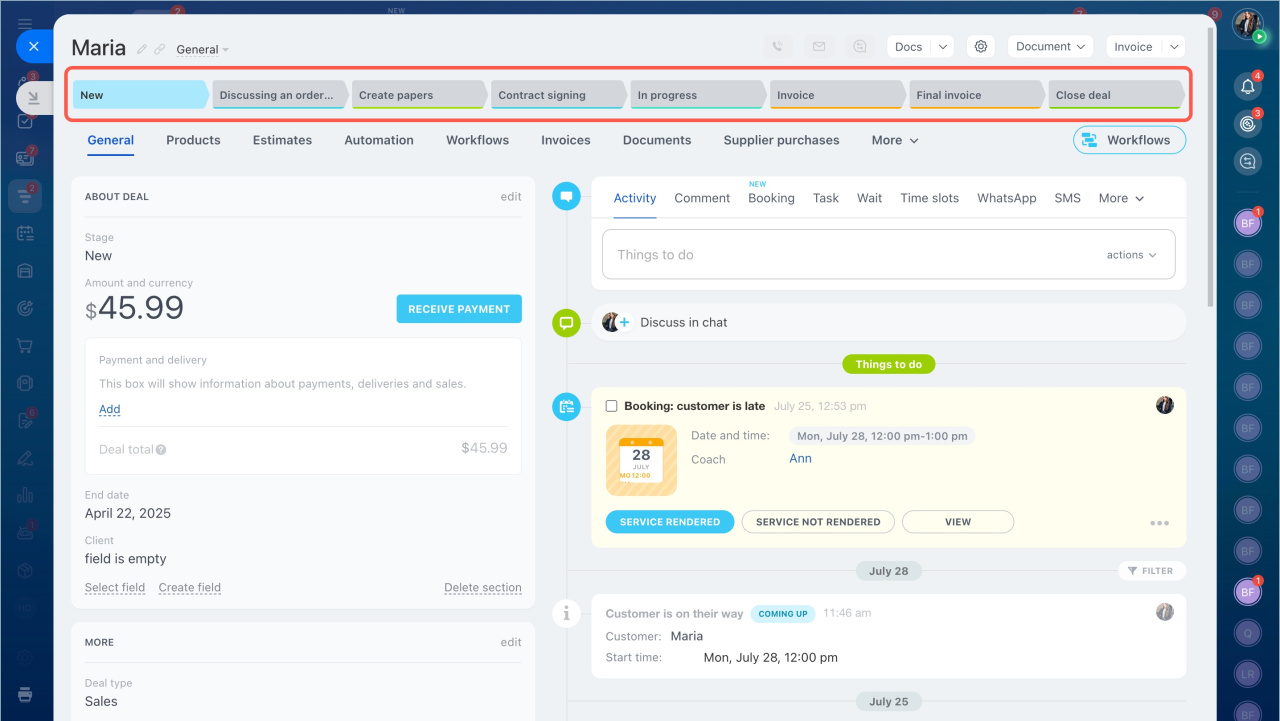Click the Add link under Payment and delivery

pyautogui.click(x=109, y=409)
